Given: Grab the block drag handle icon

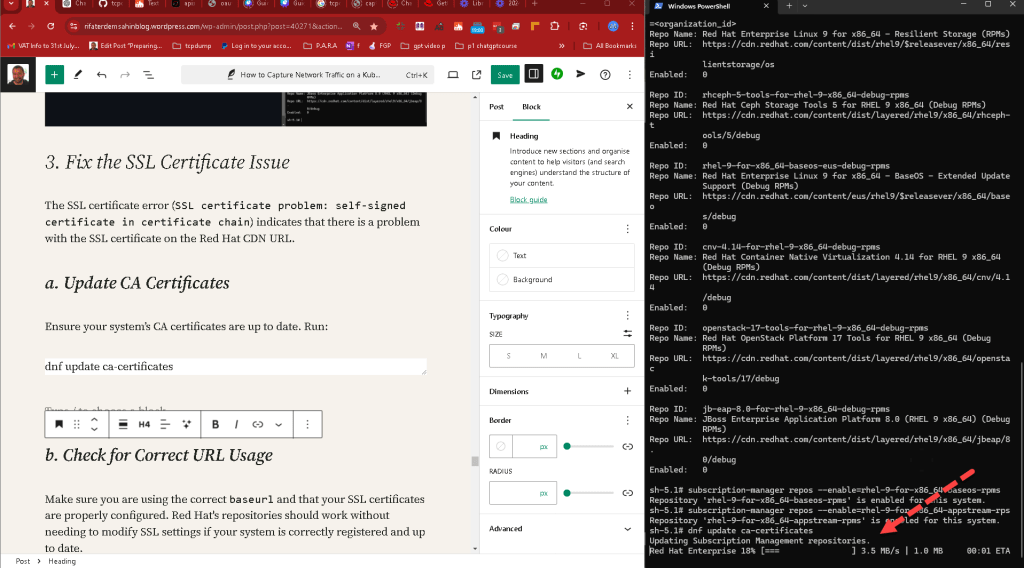Looking at the screenshot, I should (76, 424).
